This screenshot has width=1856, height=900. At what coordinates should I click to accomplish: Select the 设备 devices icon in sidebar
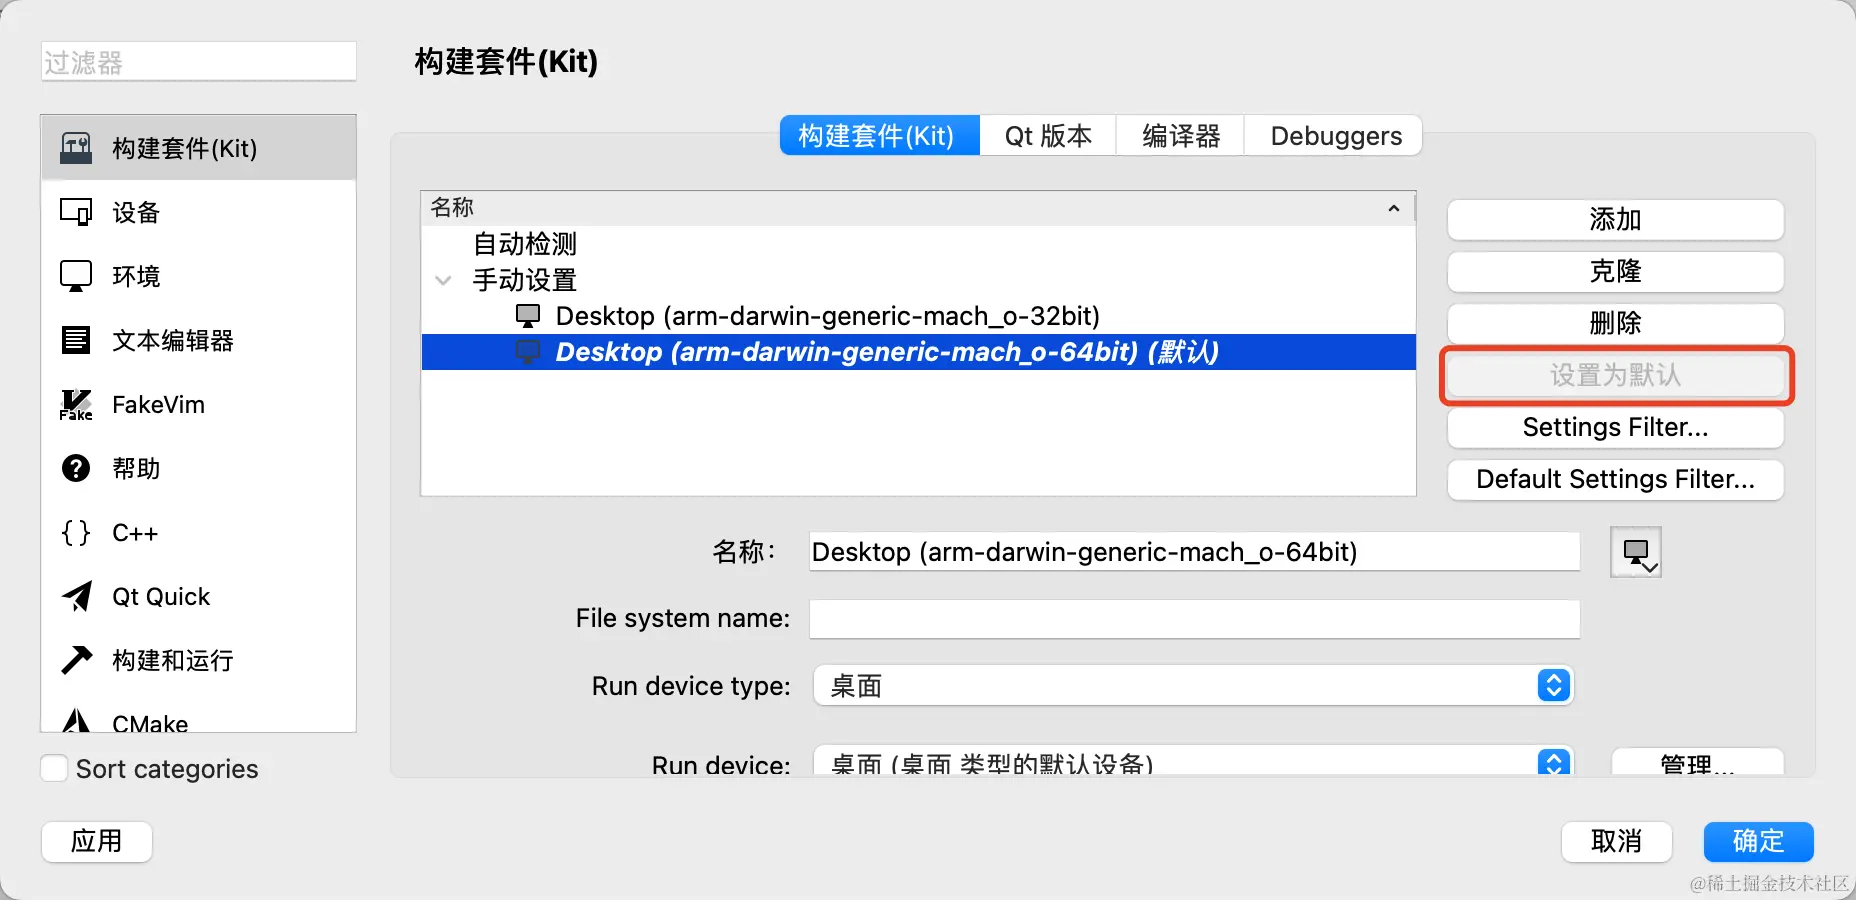(x=76, y=212)
